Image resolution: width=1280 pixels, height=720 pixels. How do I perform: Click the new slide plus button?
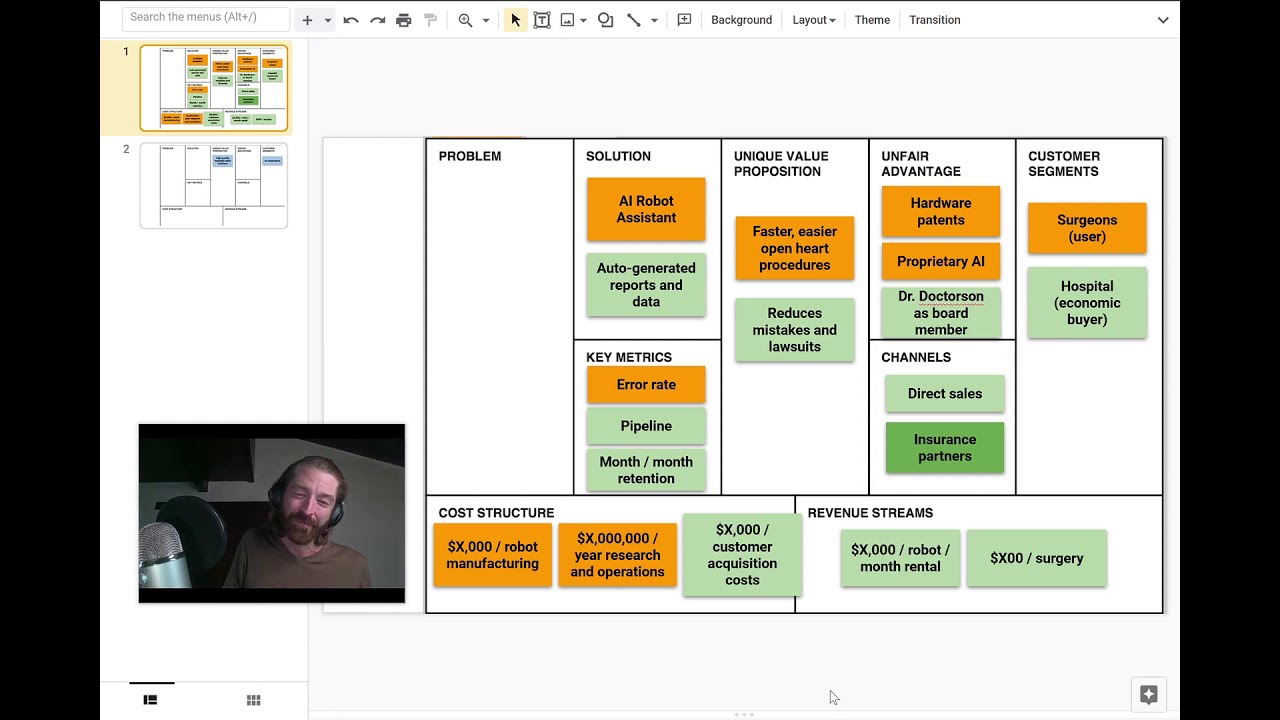click(x=307, y=20)
